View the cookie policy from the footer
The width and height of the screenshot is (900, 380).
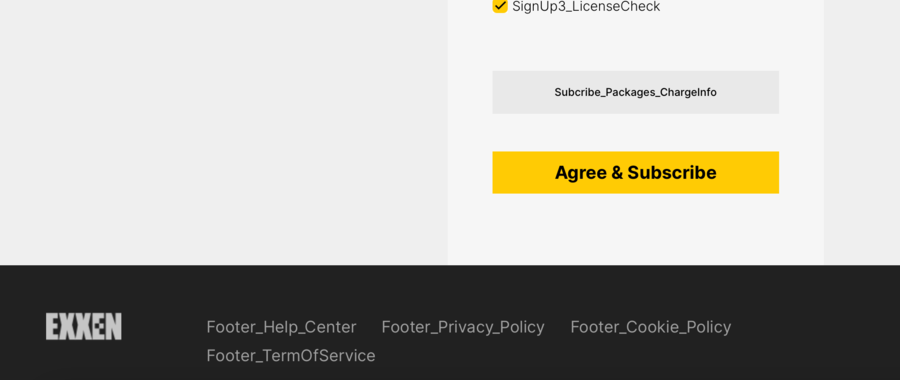point(651,327)
